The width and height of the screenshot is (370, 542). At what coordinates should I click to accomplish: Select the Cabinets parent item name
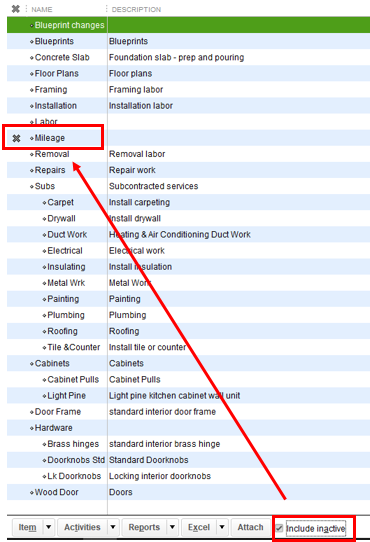tap(52, 364)
